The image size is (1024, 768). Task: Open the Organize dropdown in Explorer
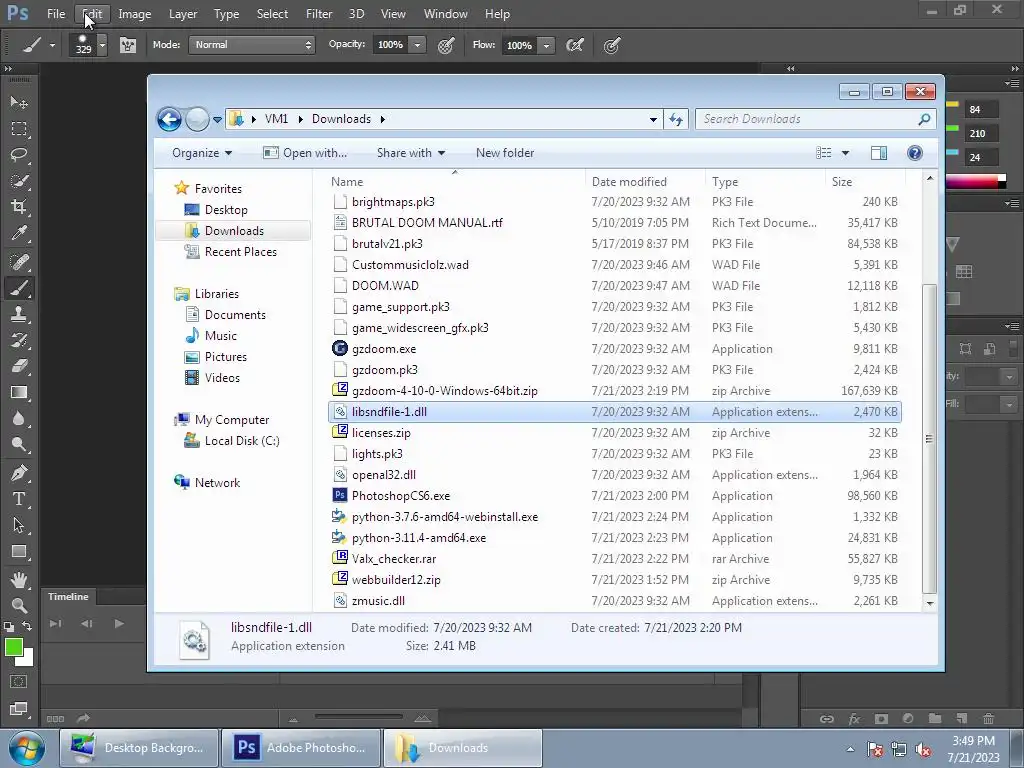point(202,153)
